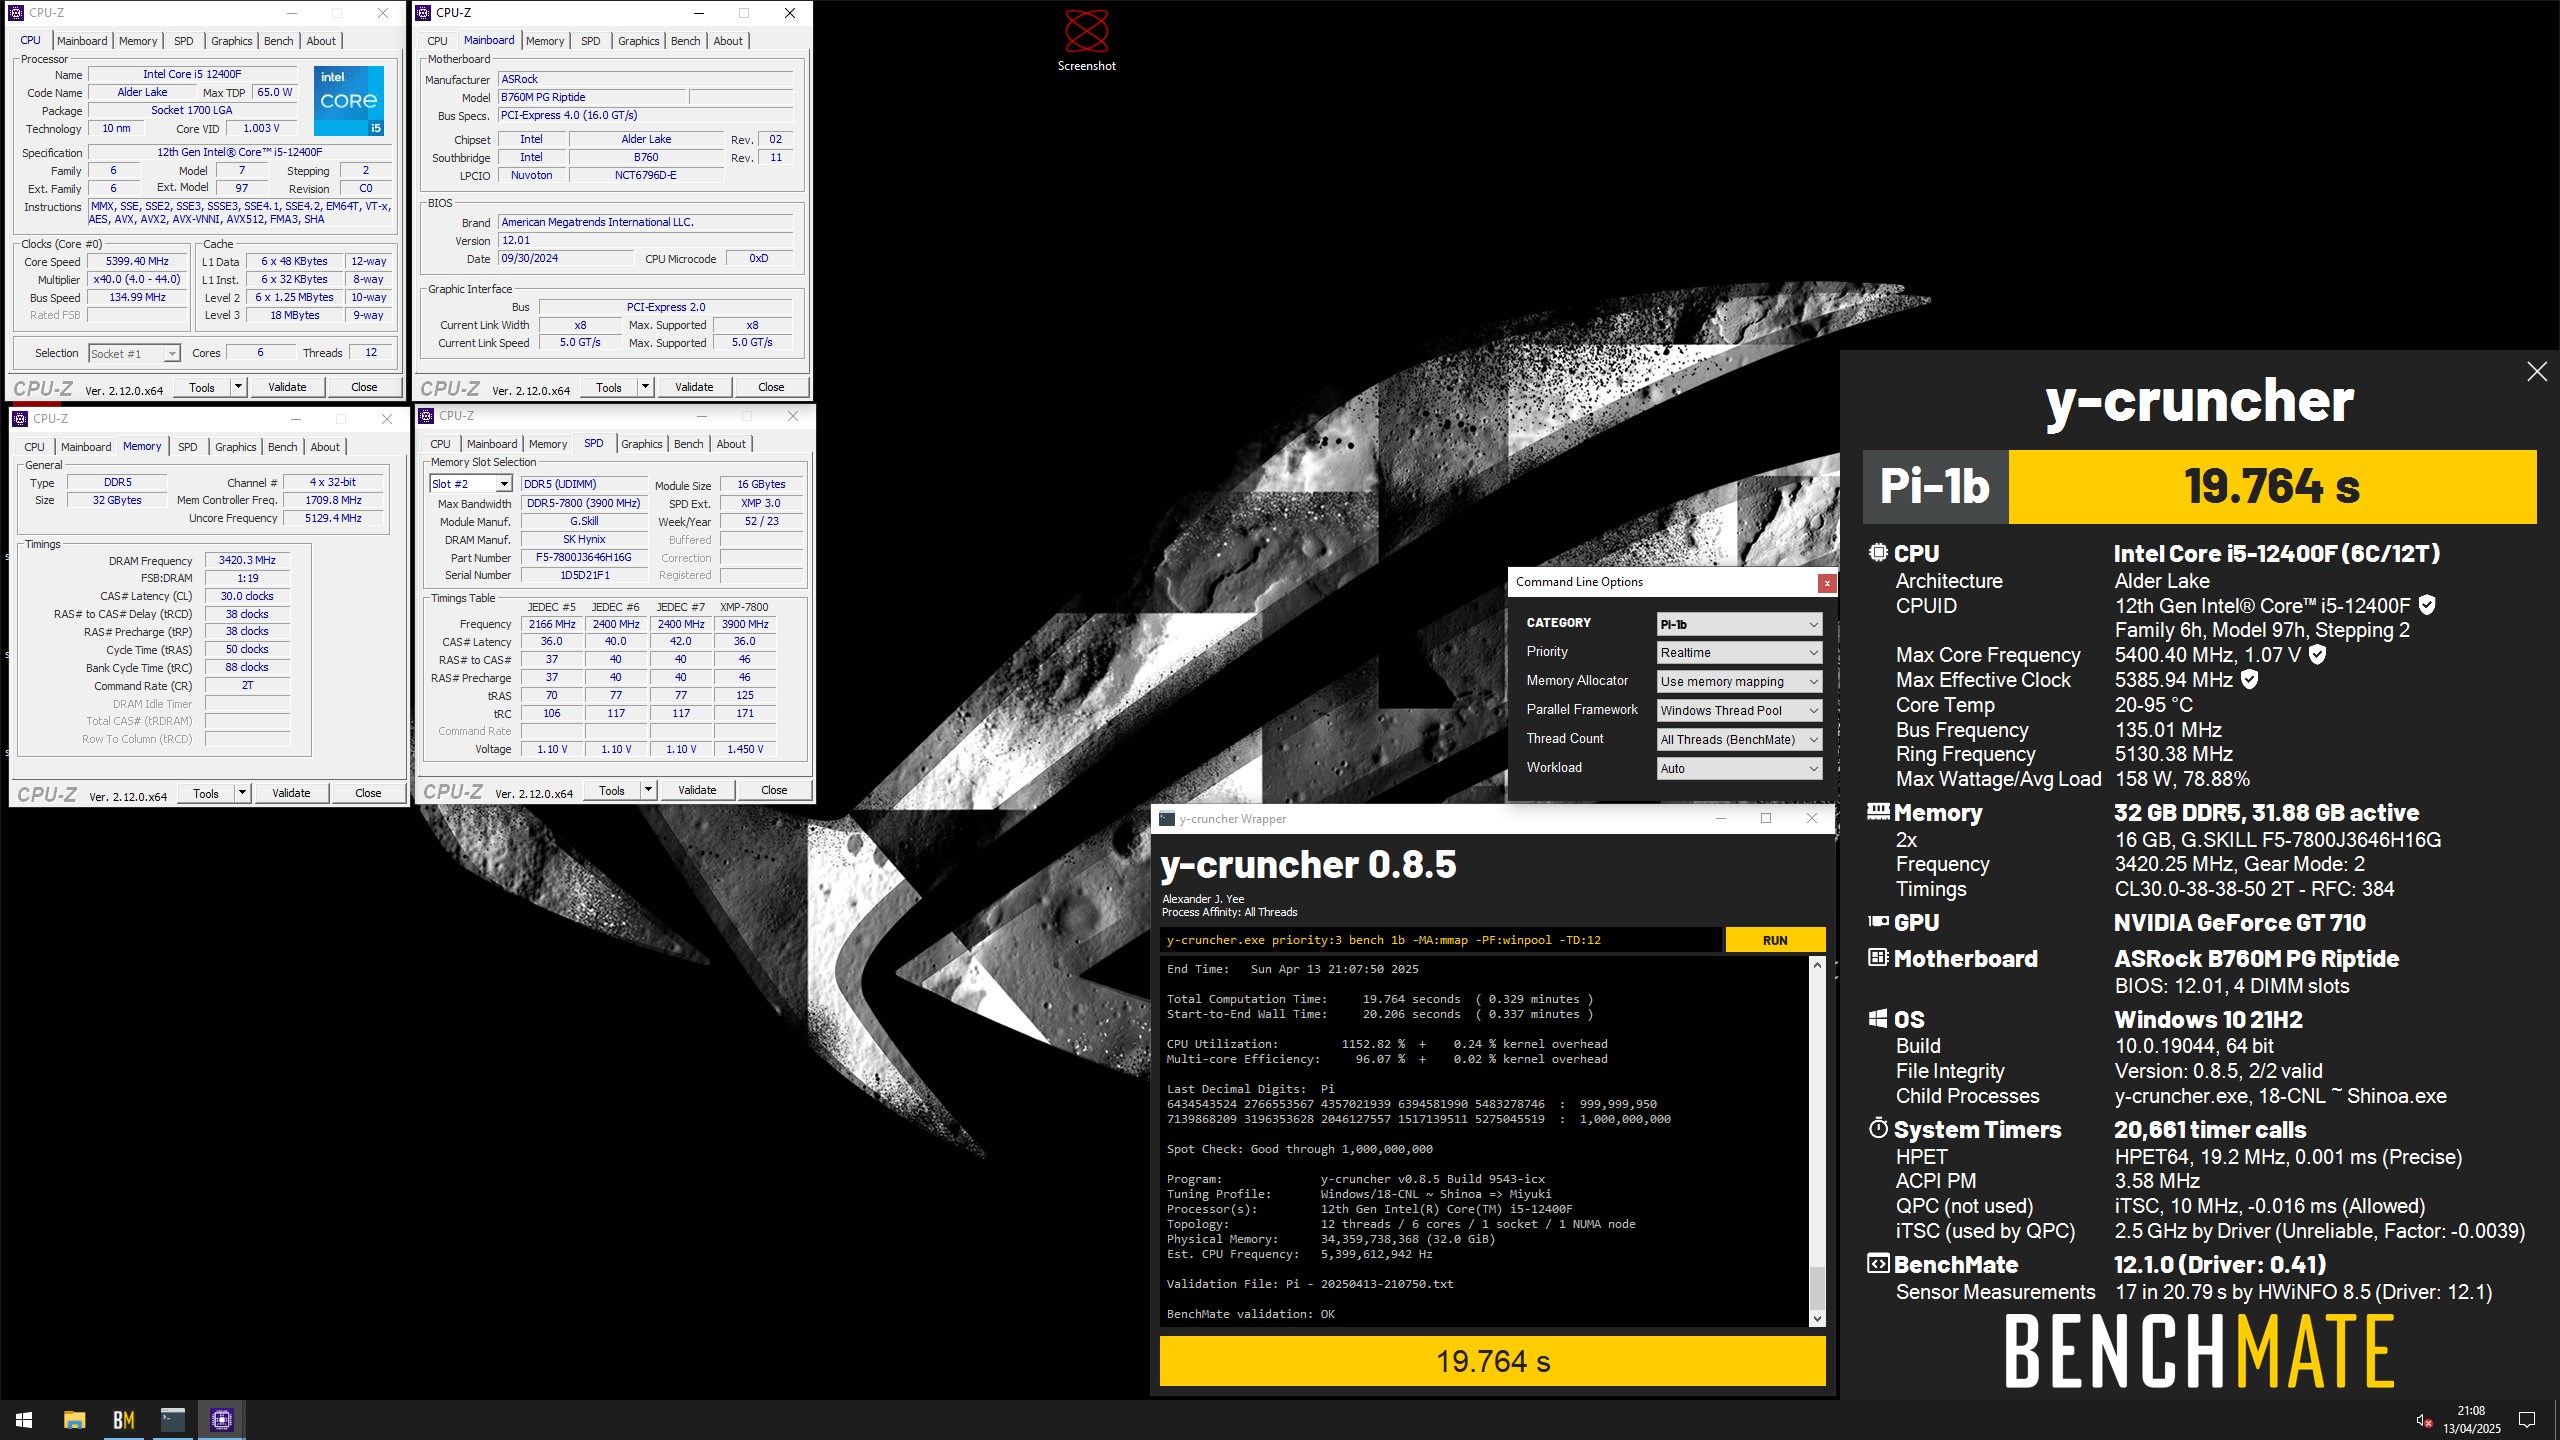Click the yellow 19.764 s result bar
This screenshot has width=2560, height=1440.
[1492, 1361]
